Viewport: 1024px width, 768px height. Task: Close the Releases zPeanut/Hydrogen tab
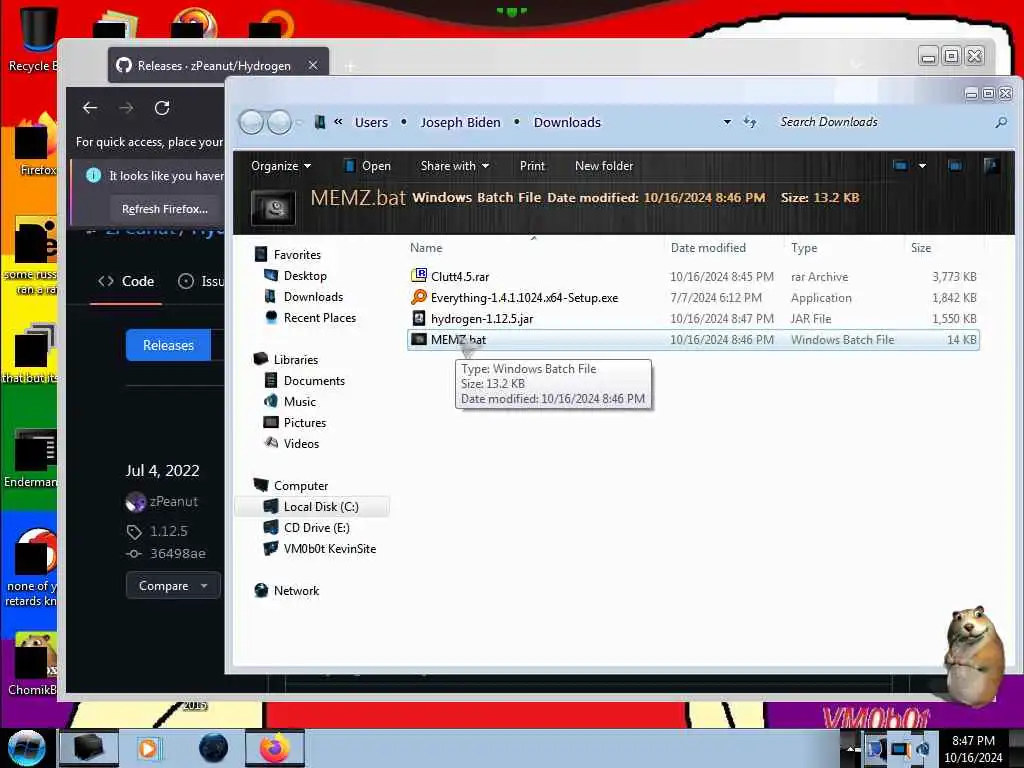pos(313,65)
